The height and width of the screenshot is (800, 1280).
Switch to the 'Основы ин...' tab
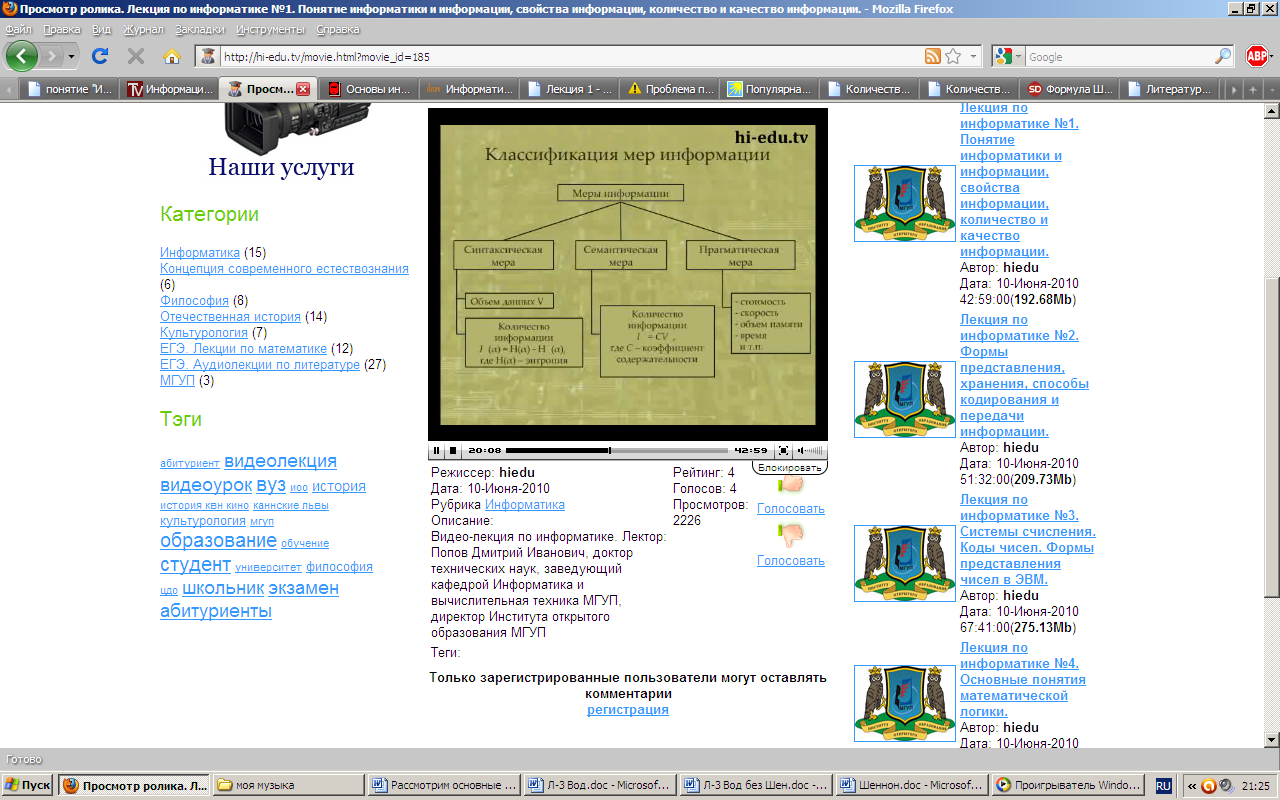[369, 89]
